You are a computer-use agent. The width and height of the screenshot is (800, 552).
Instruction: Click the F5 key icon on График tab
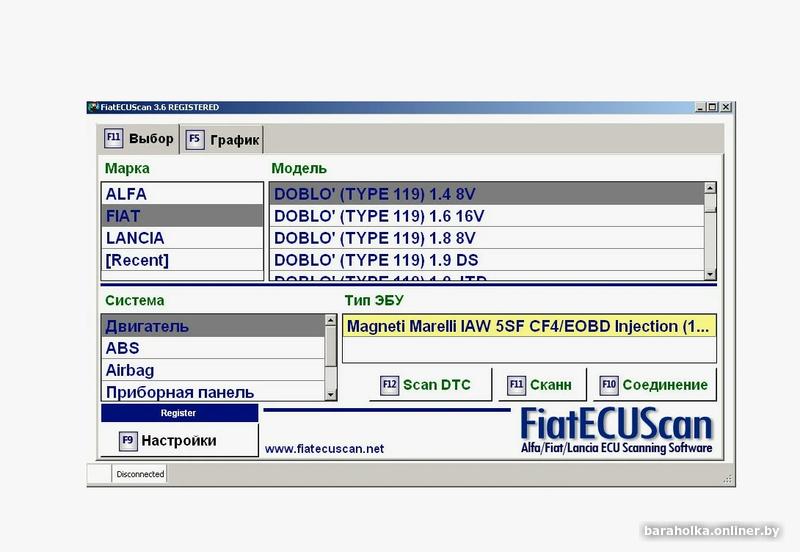pos(194,139)
